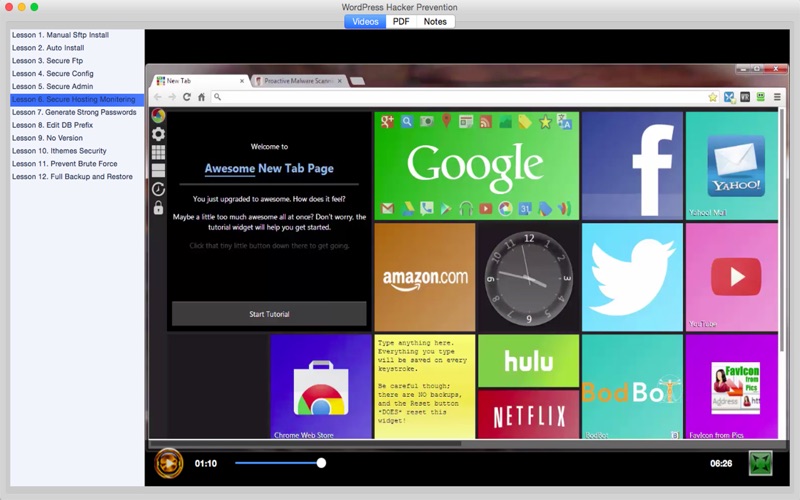Select the Videos tab
Image resolution: width=800 pixels, height=500 pixels.
365,21
